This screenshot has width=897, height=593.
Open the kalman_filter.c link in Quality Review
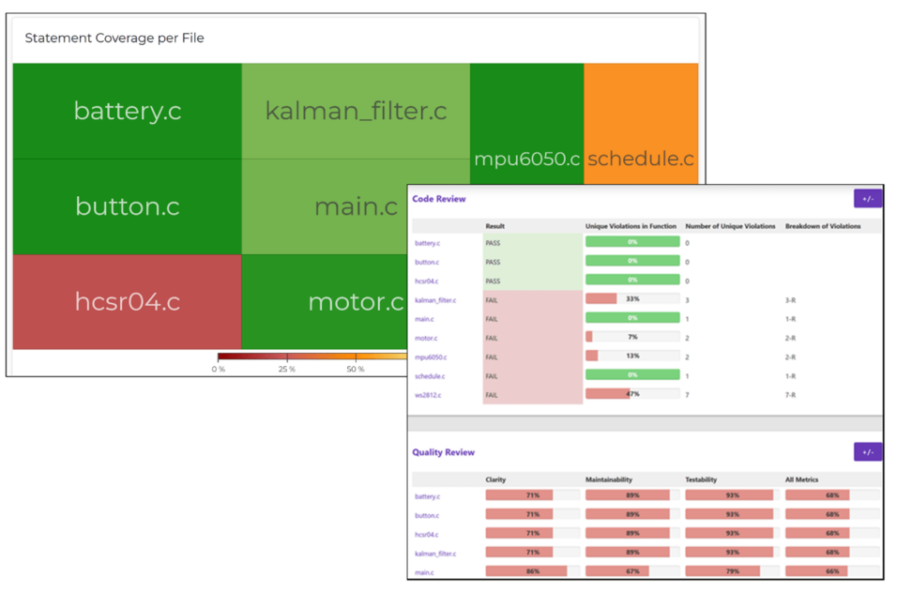click(x=438, y=552)
